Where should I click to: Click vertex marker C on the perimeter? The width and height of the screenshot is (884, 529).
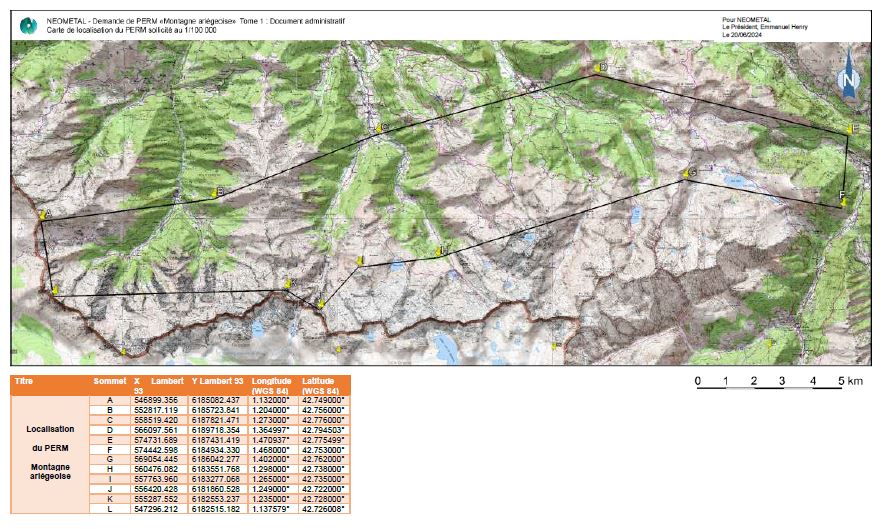click(x=380, y=127)
